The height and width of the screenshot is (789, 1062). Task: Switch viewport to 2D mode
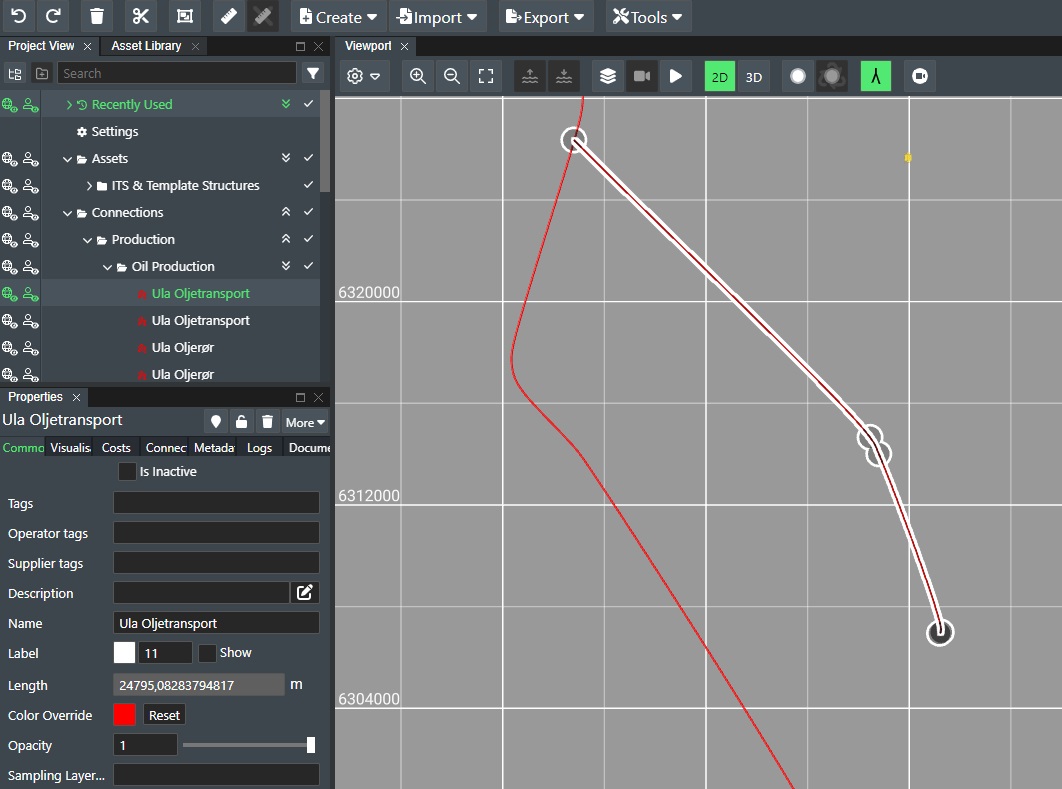[720, 77]
